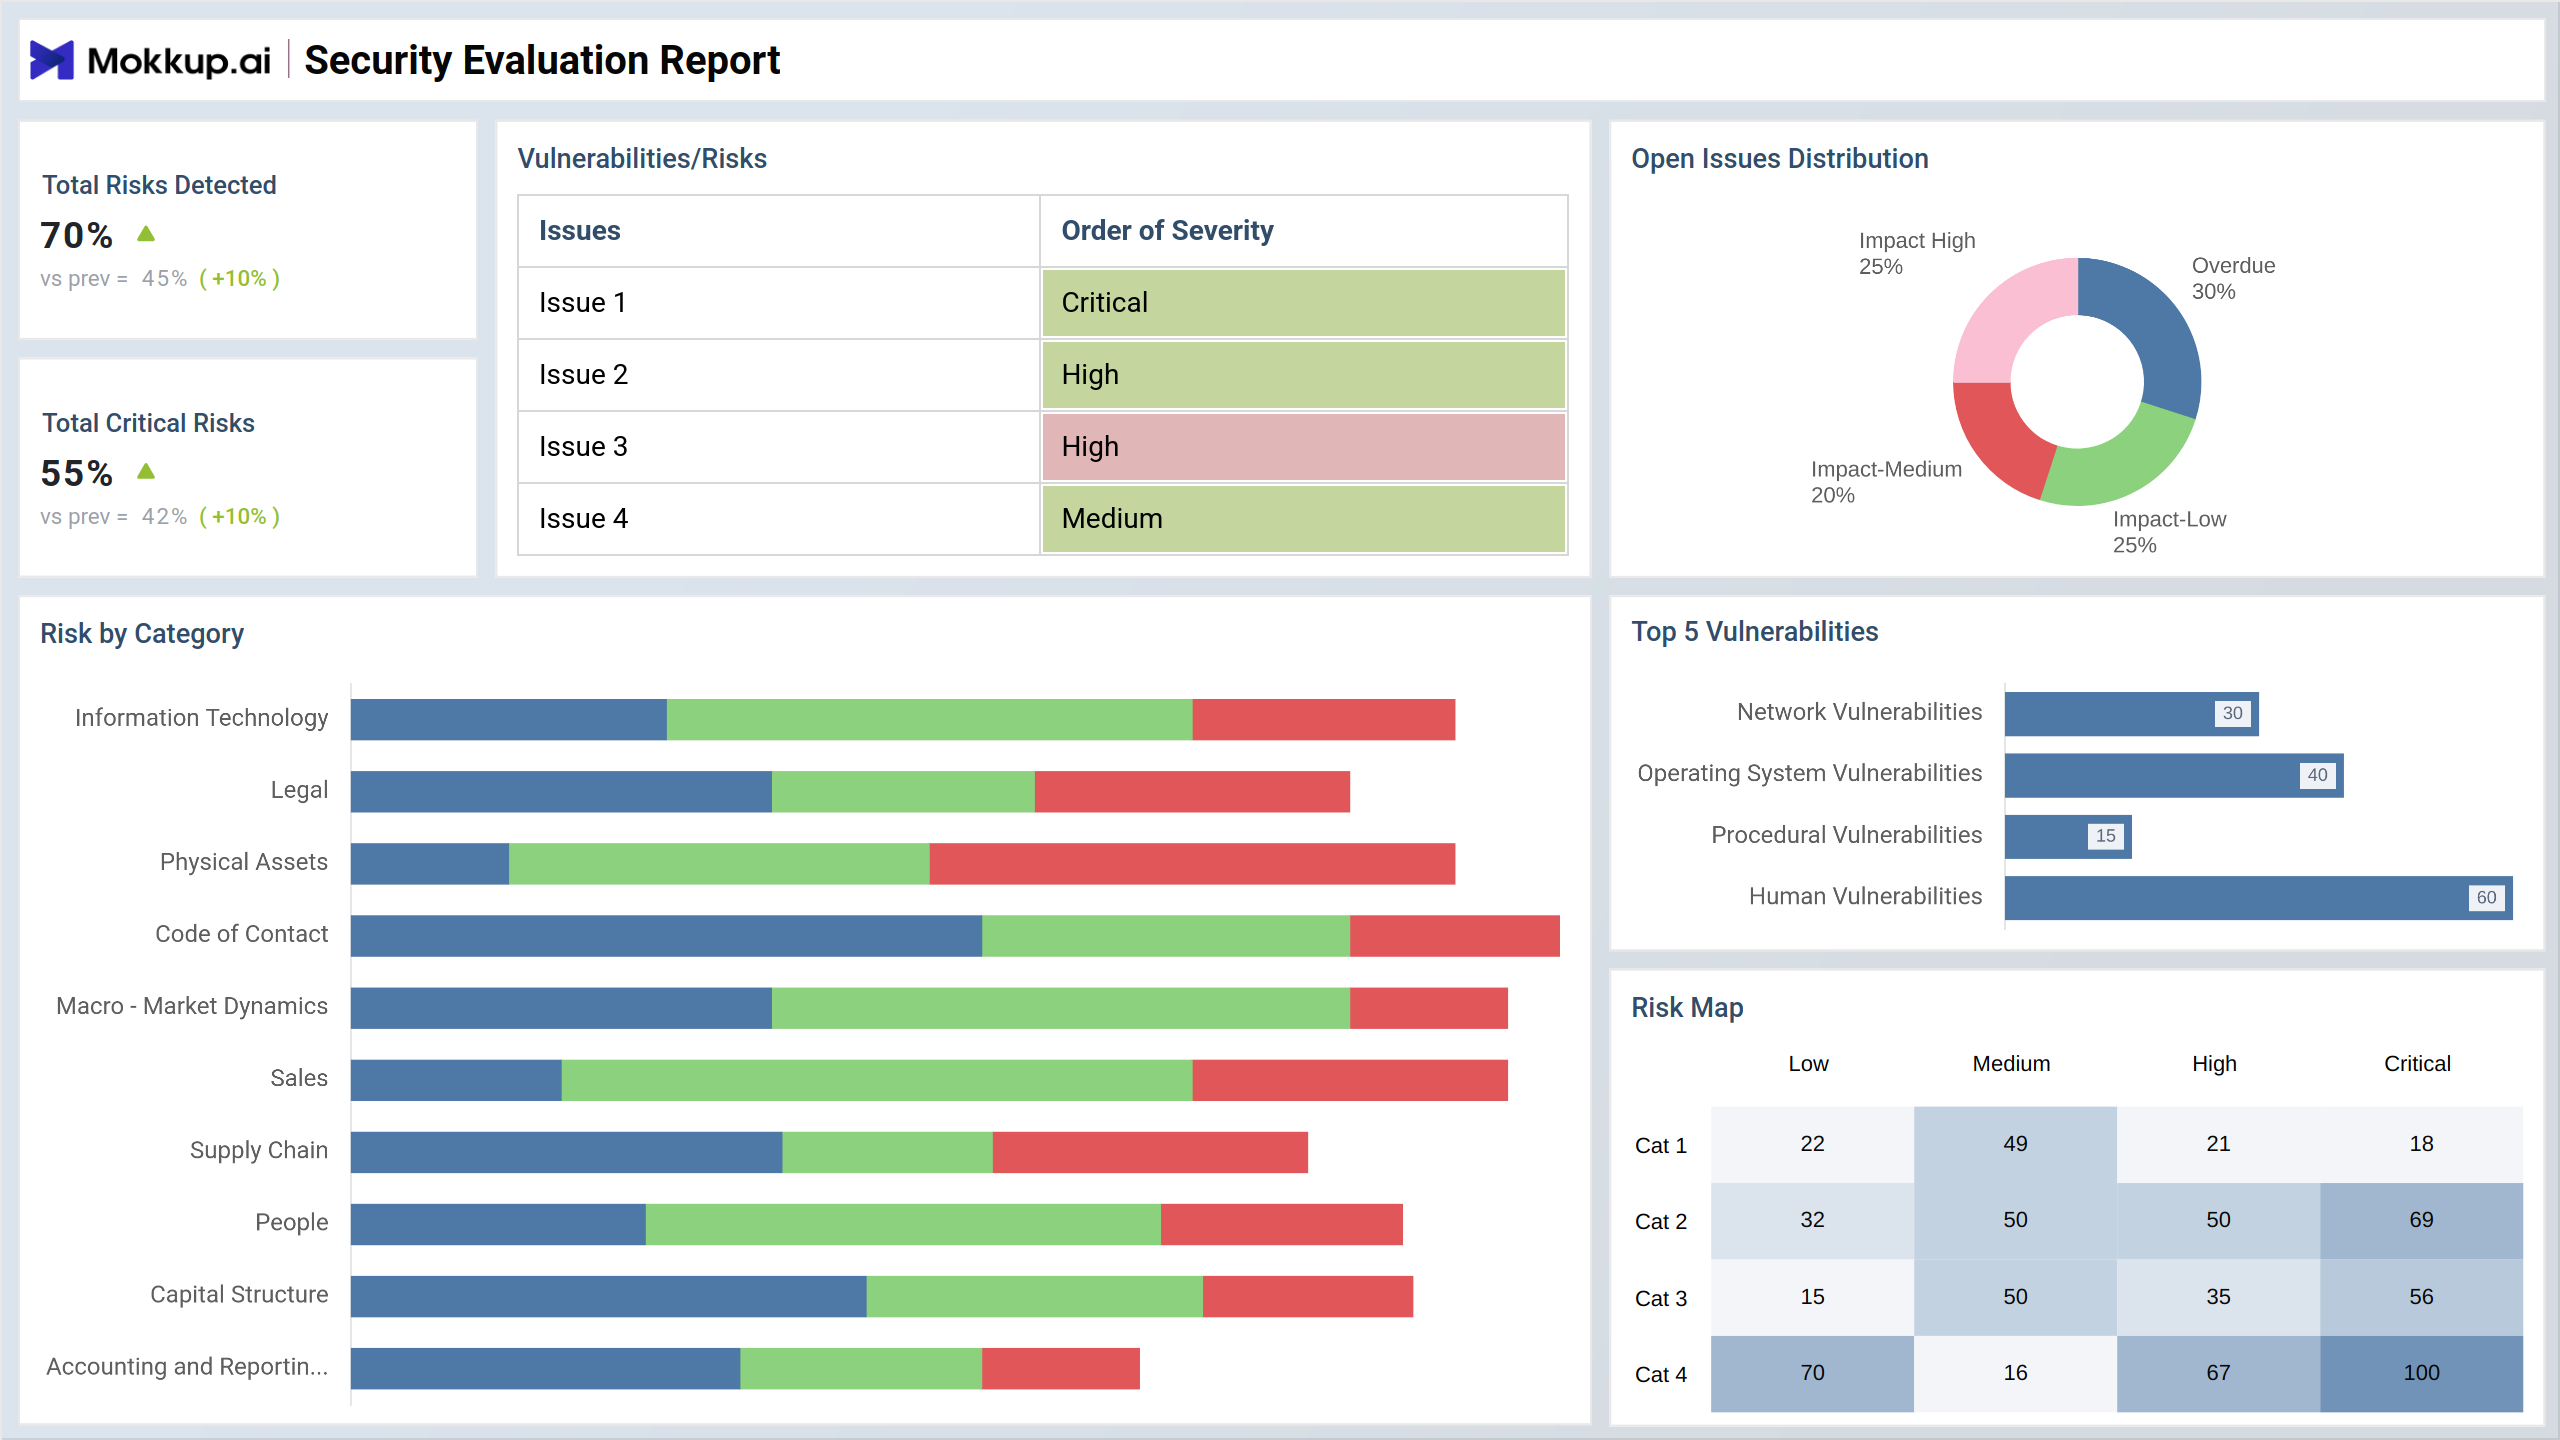Click the Overdue 30% label
This screenshot has width=2560, height=1440.
pos(2233,278)
